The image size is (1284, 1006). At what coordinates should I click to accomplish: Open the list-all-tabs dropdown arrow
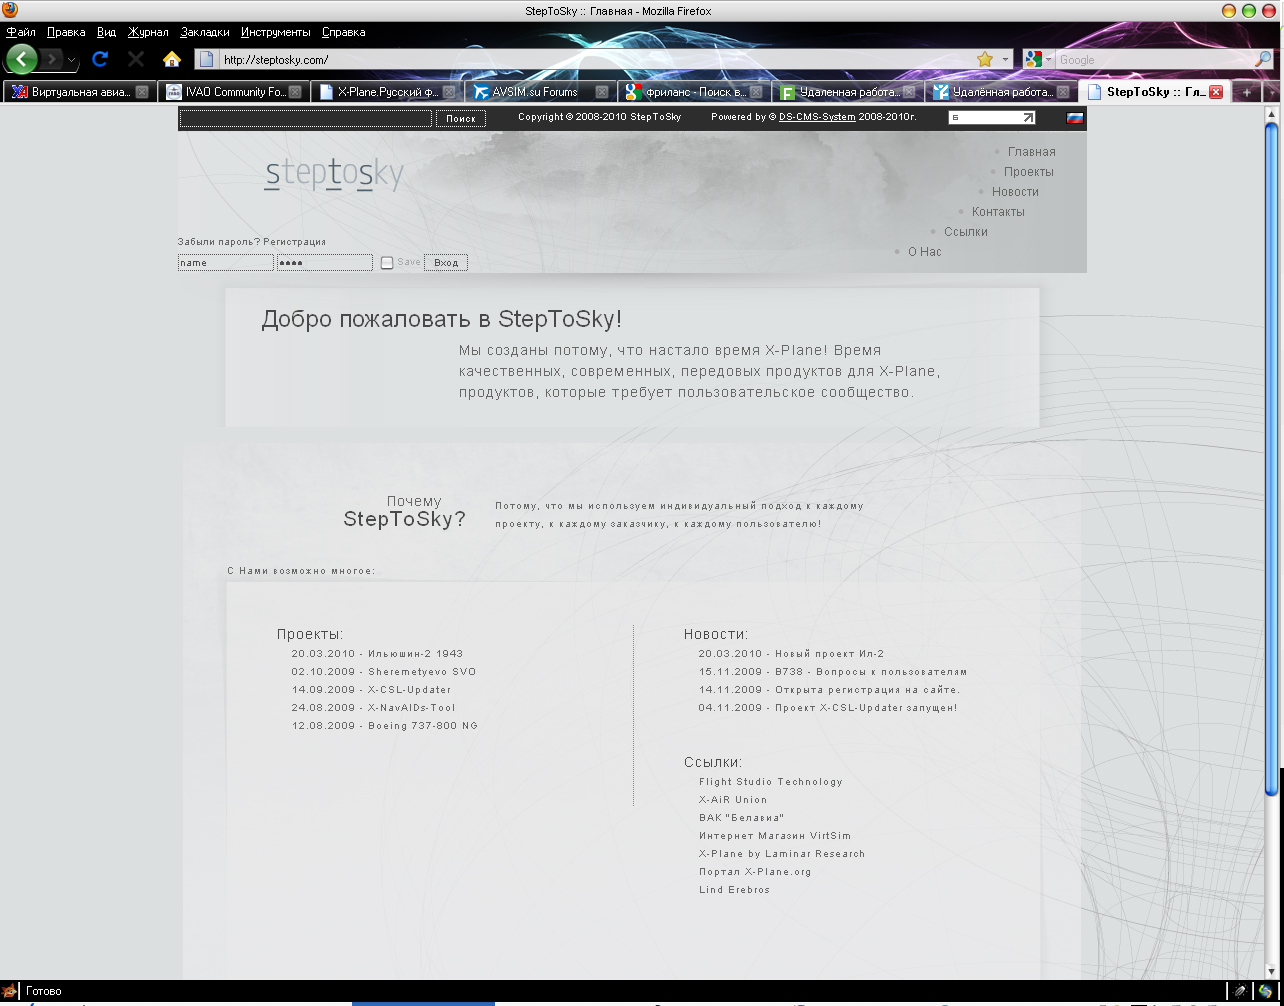pos(1272,92)
